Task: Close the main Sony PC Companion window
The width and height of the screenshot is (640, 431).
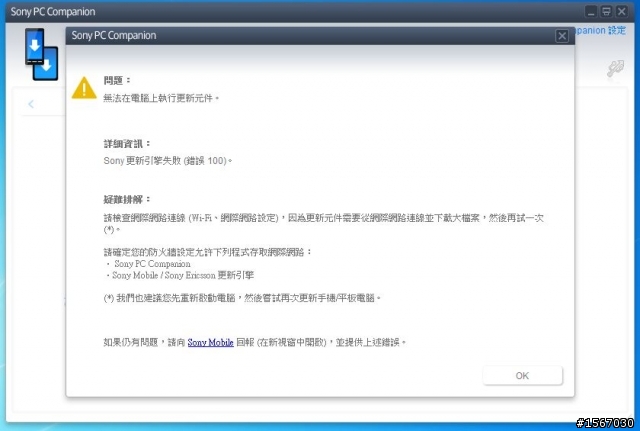Action: [622, 11]
